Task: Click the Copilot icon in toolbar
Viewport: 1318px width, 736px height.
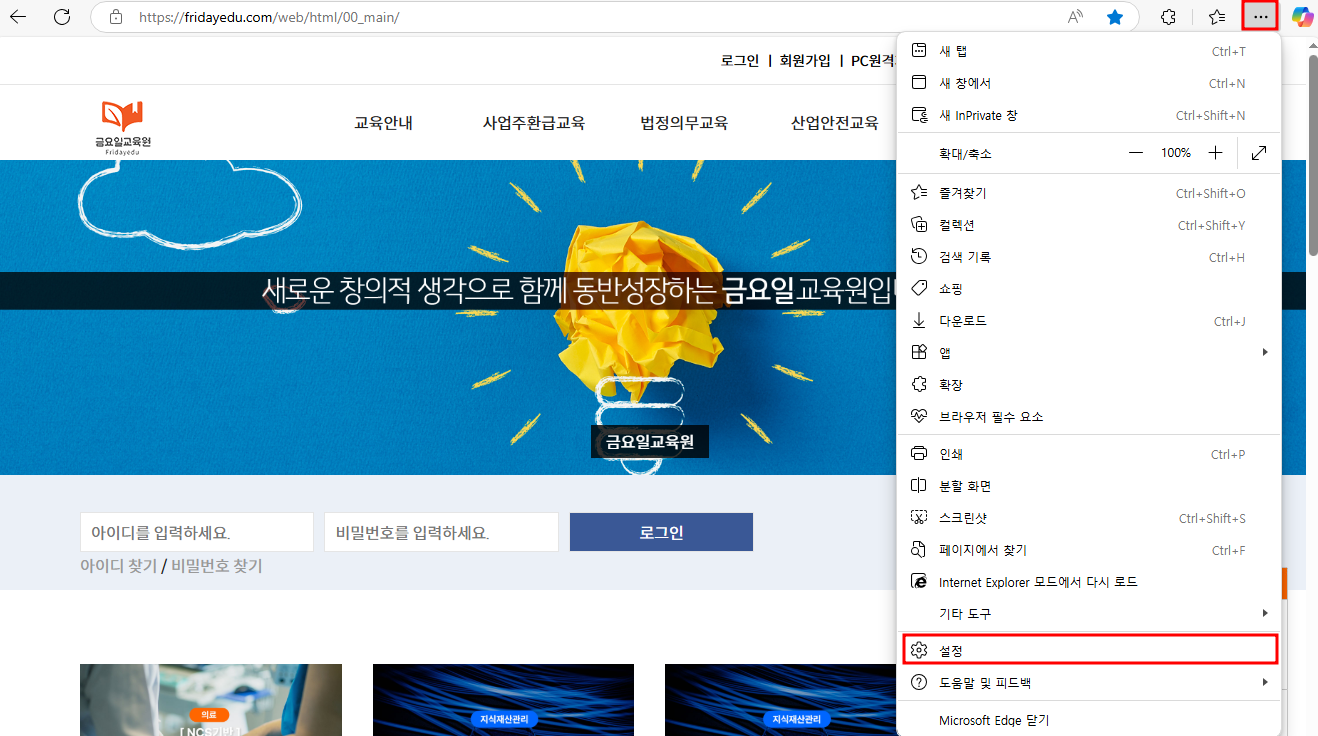Action: click(1301, 17)
